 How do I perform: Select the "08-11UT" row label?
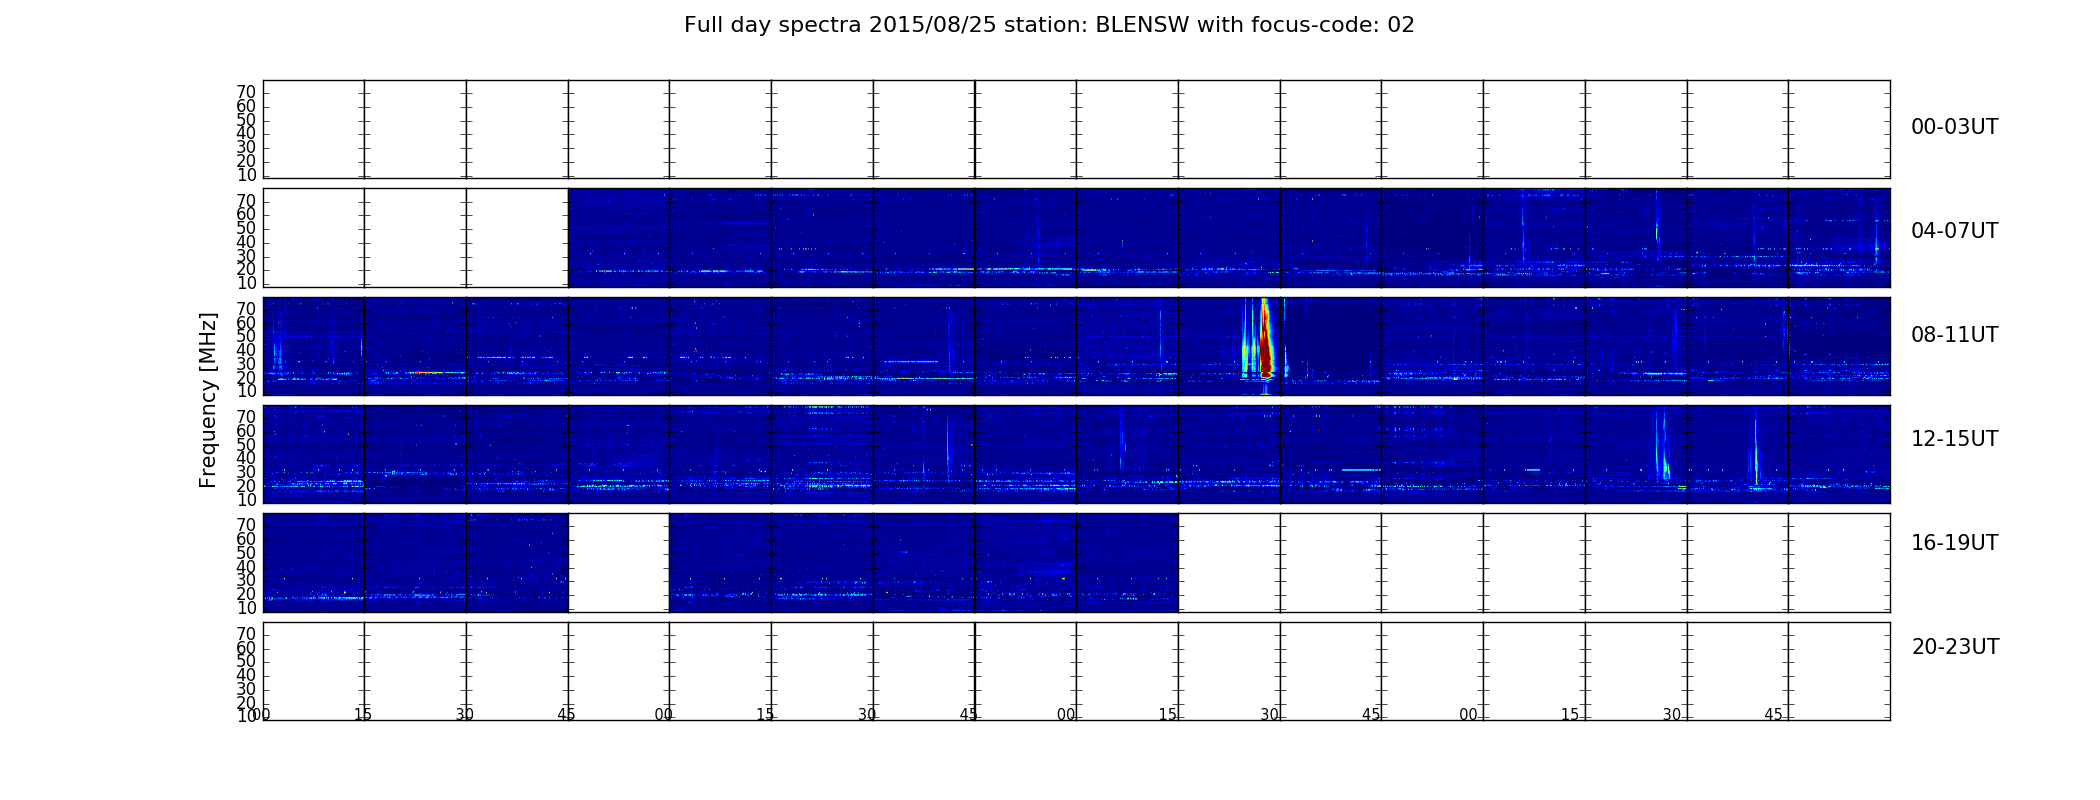[x=1954, y=335]
